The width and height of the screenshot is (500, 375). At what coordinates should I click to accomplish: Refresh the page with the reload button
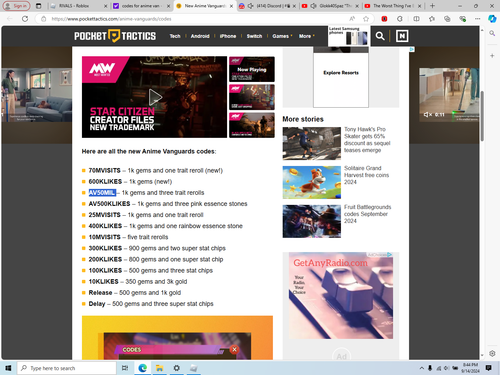coord(25,19)
